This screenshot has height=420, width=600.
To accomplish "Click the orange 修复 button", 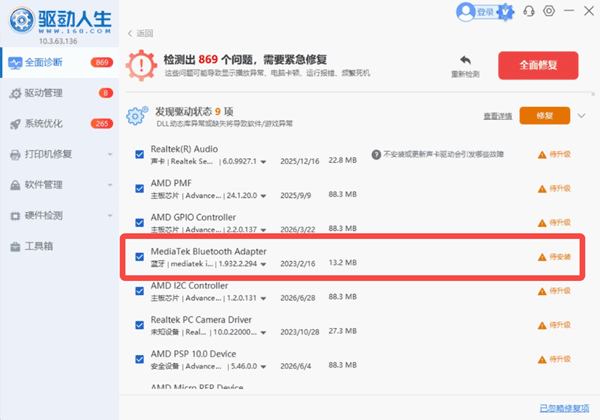I will click(545, 116).
